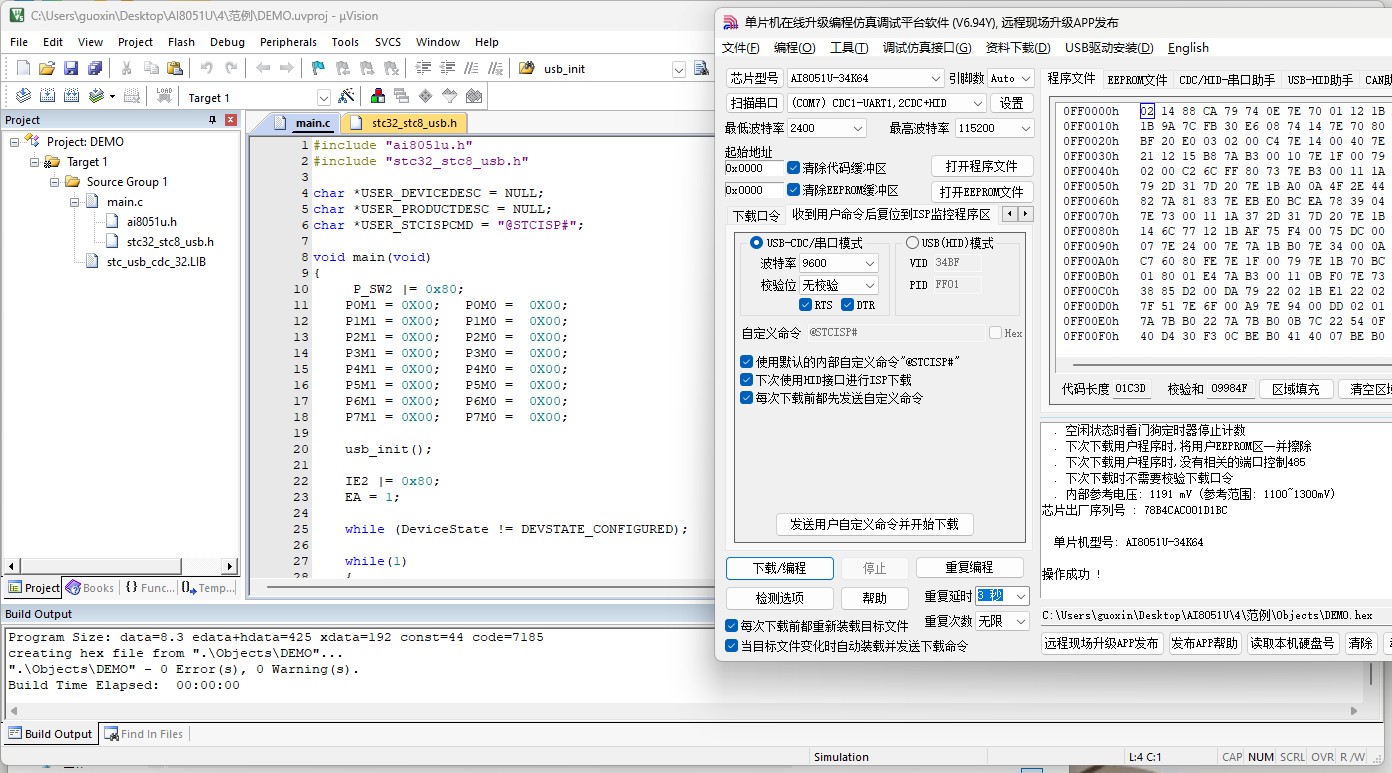Click 打开程序文件 button
This screenshot has height=773, width=1392.
tap(982, 166)
